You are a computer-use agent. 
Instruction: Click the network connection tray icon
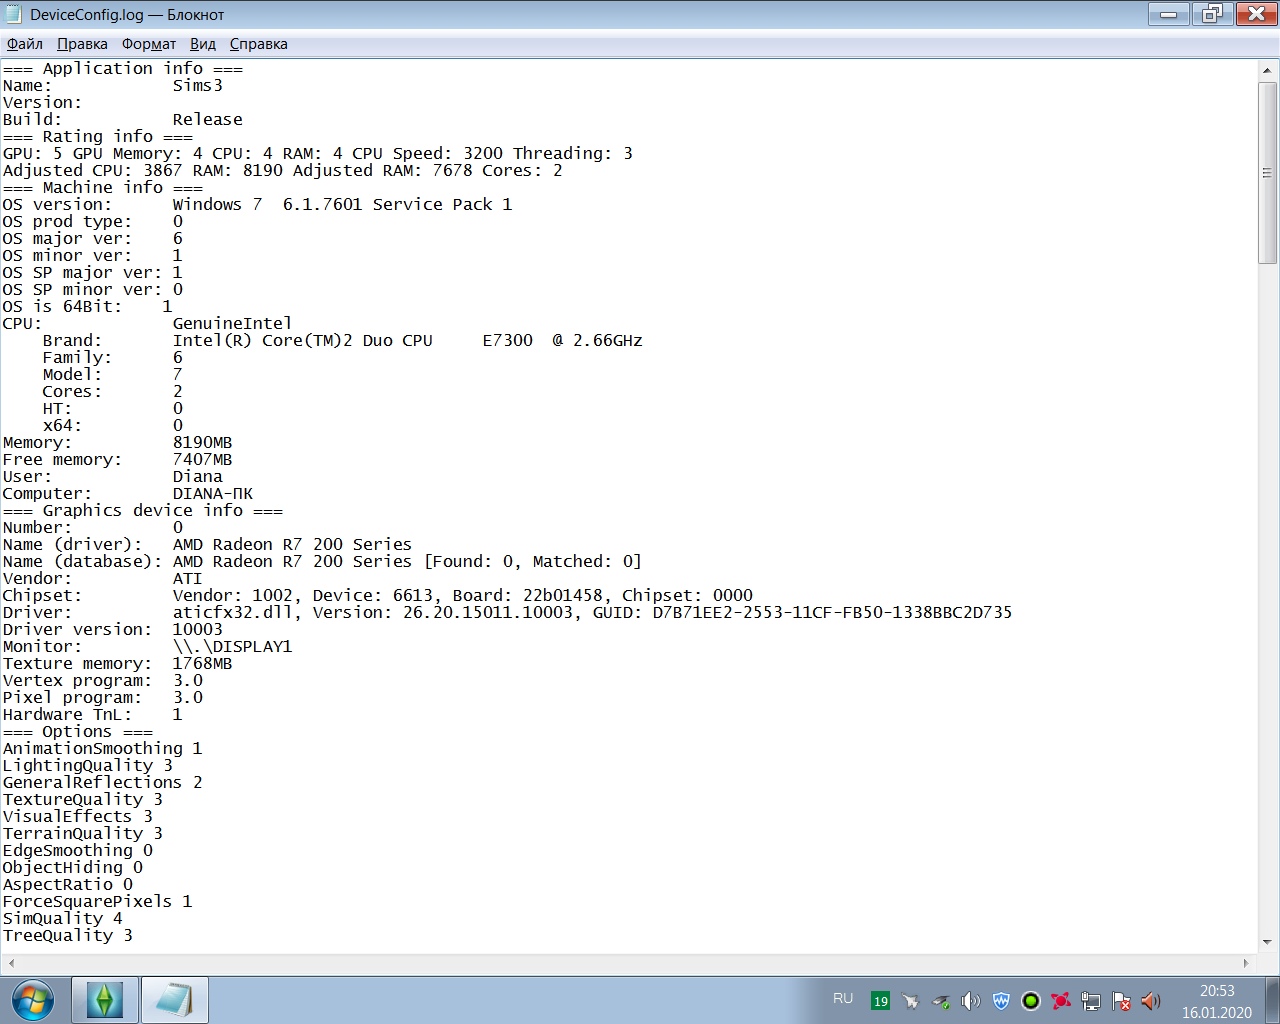[x=1091, y=1001]
